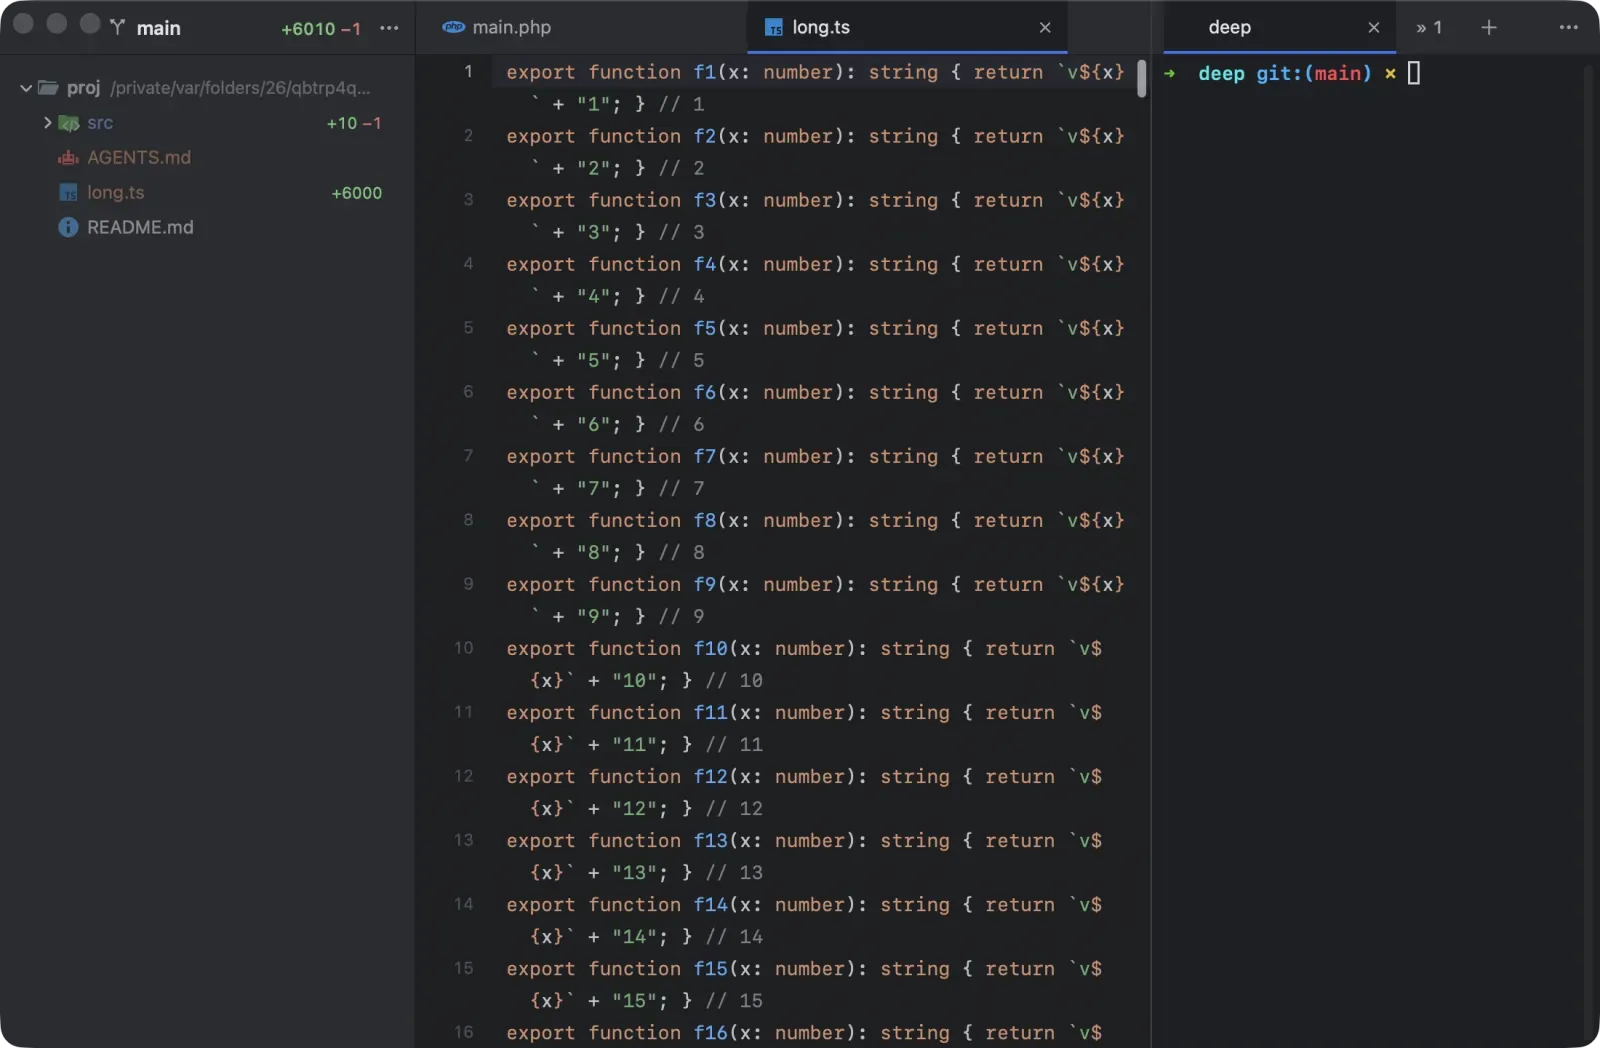The image size is (1600, 1048).
Task: Click the terminal prompt cursor
Action: click(x=1414, y=73)
